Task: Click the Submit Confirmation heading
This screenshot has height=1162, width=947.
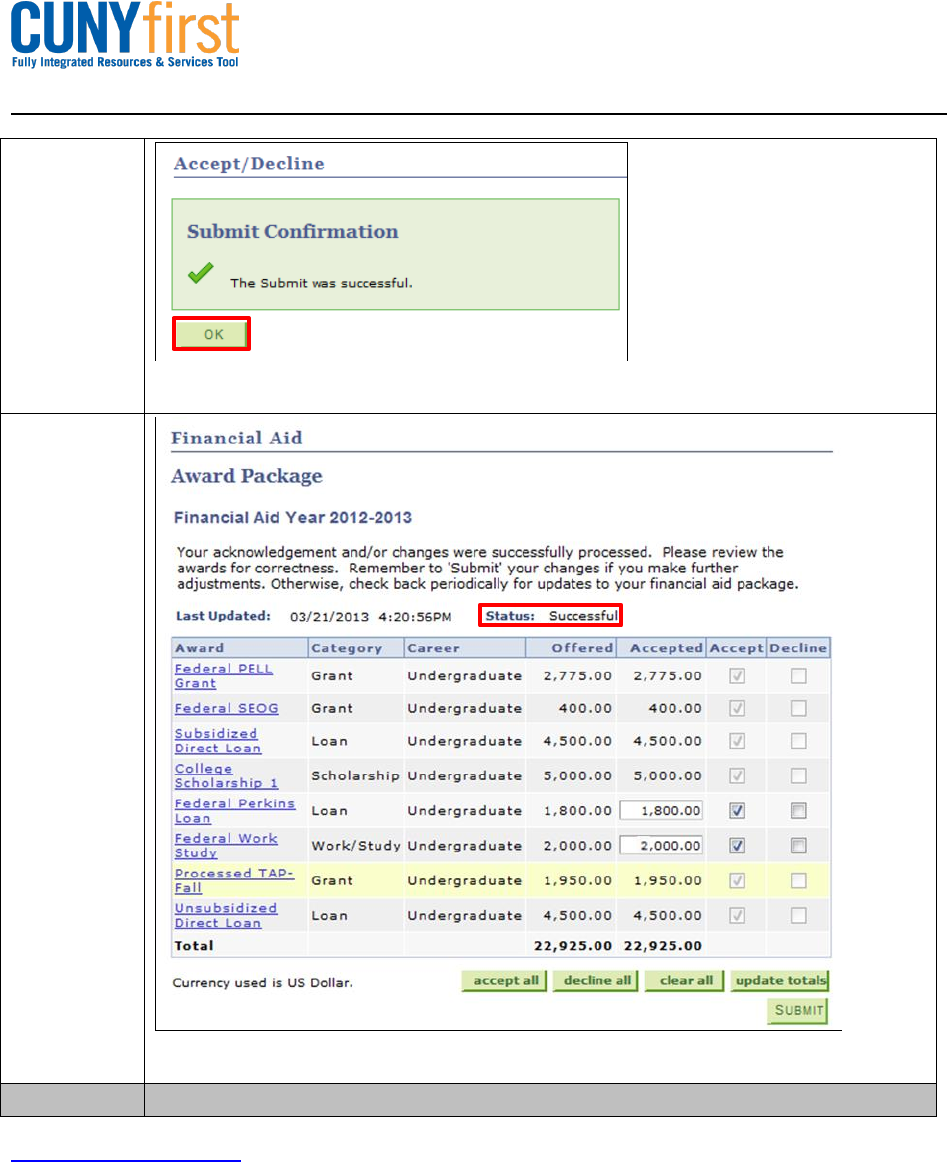Action: [x=293, y=231]
